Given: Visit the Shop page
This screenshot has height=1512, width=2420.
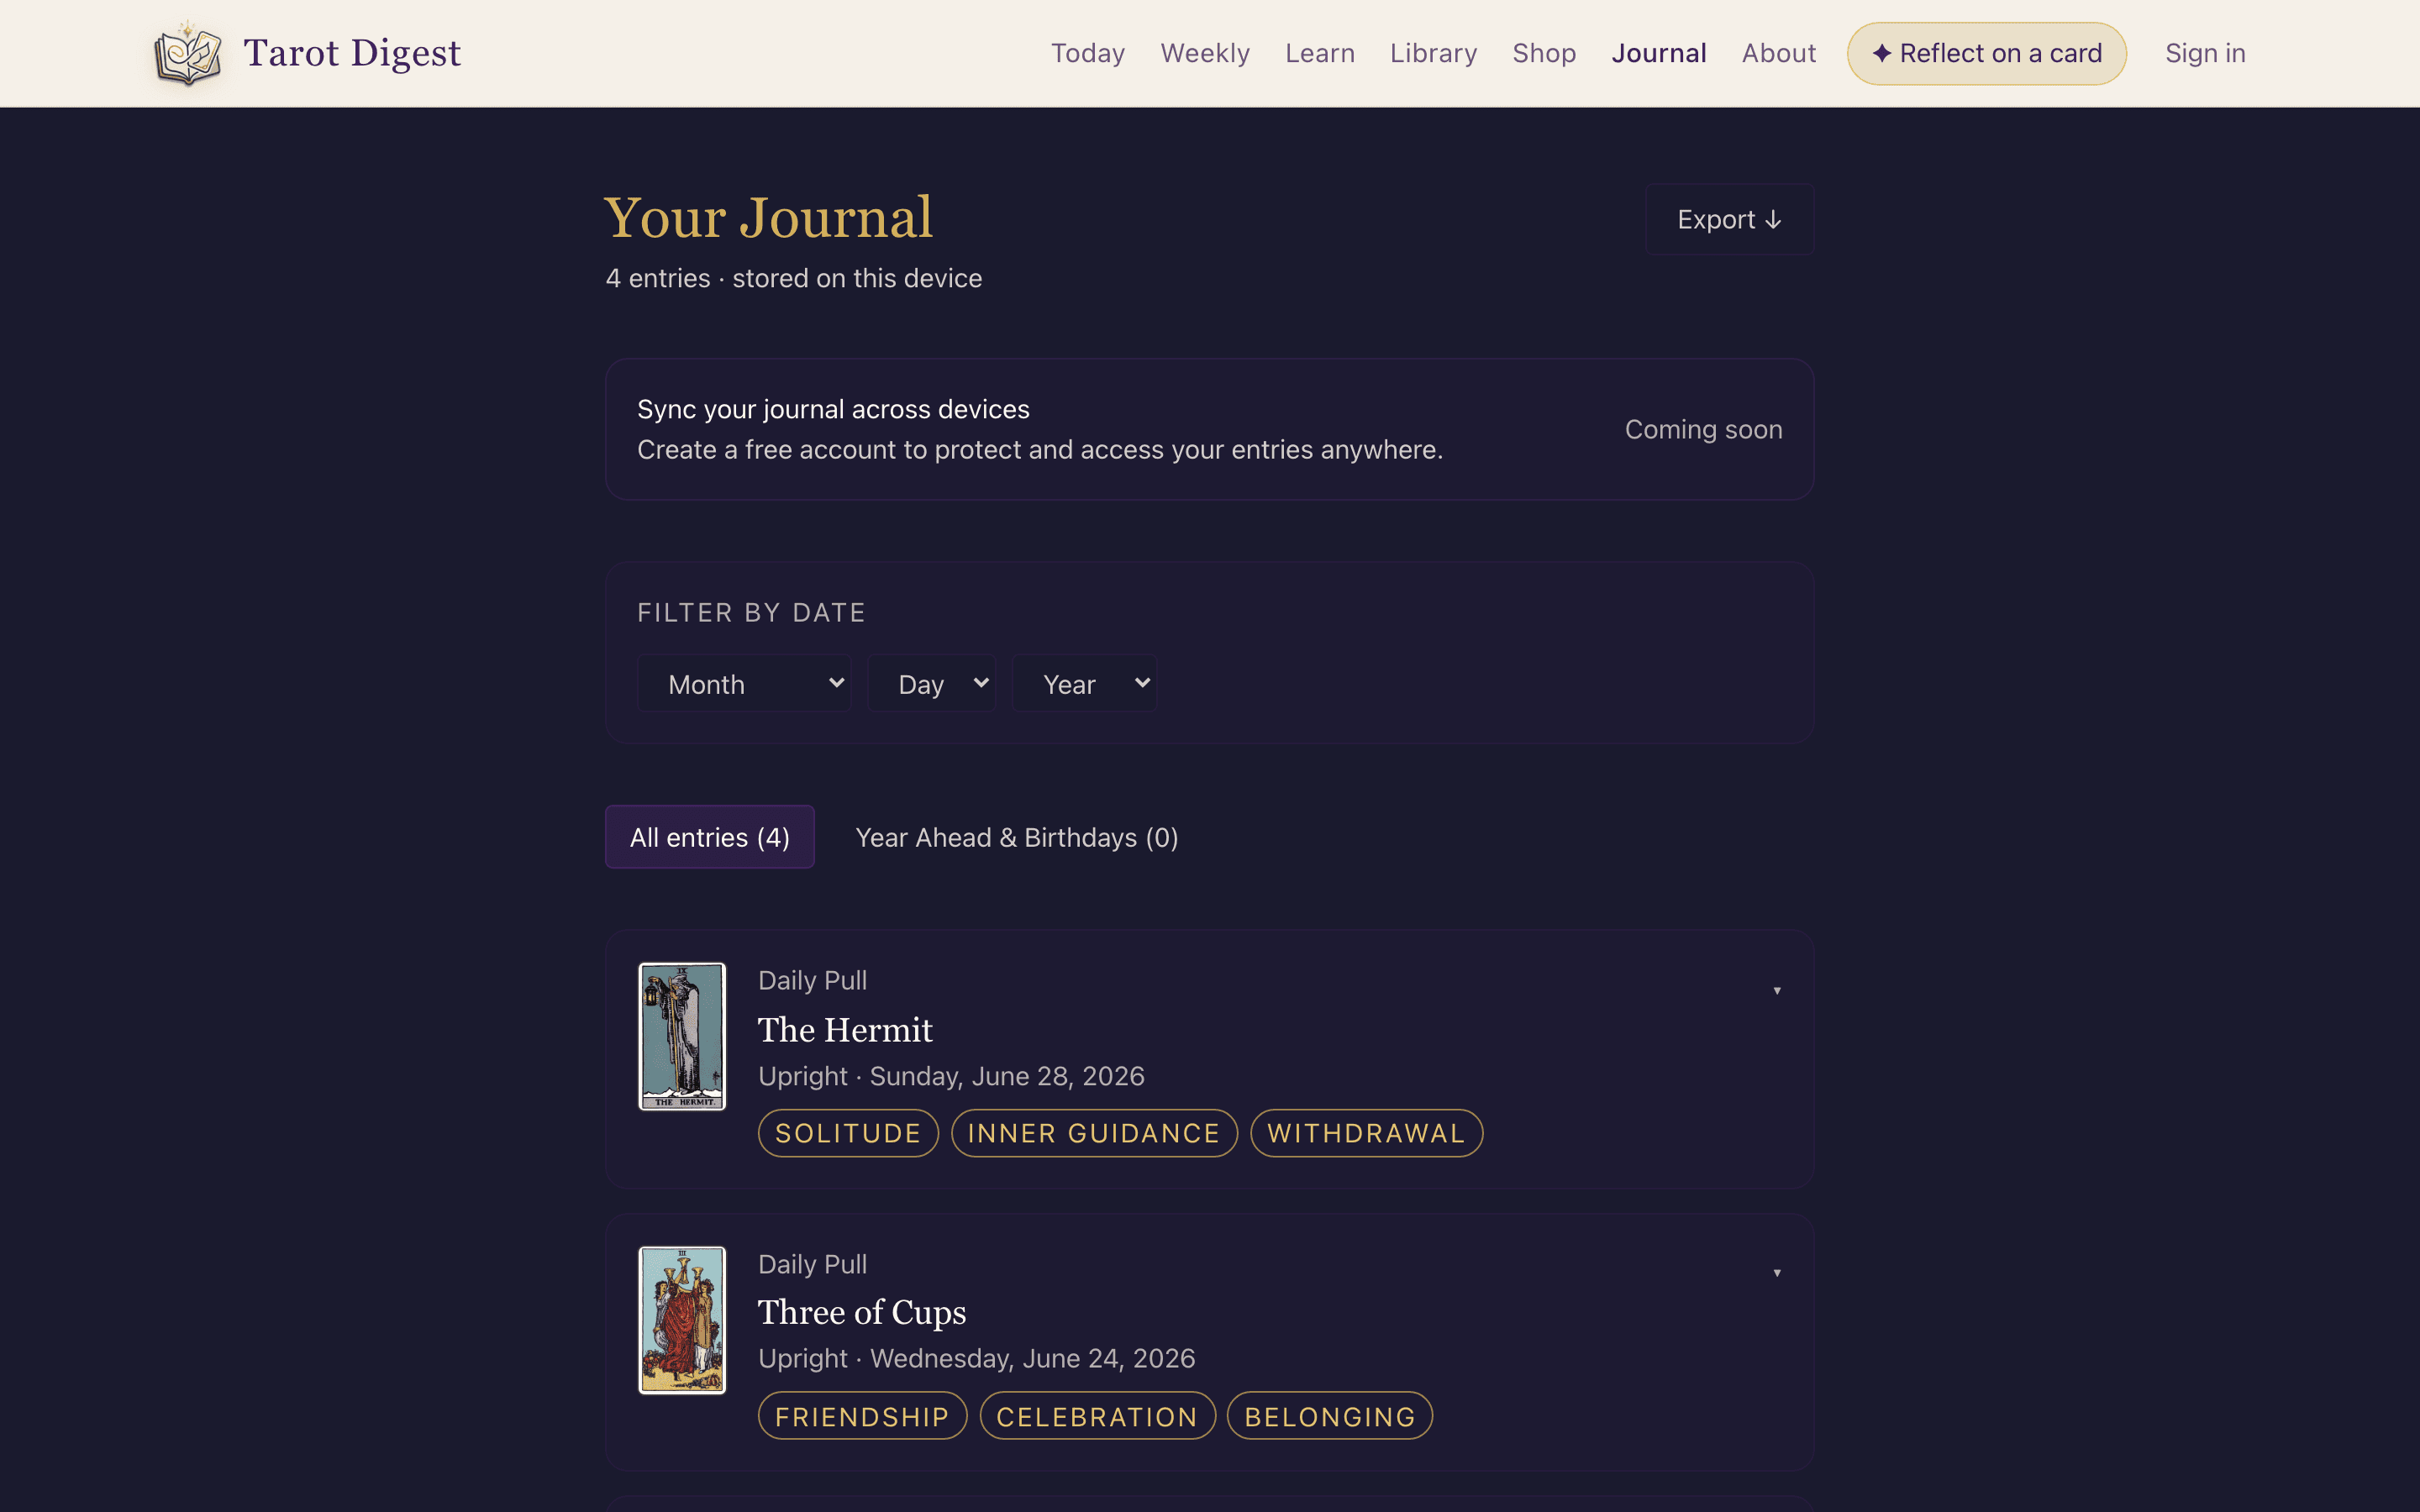Looking at the screenshot, I should pyautogui.click(x=1543, y=53).
